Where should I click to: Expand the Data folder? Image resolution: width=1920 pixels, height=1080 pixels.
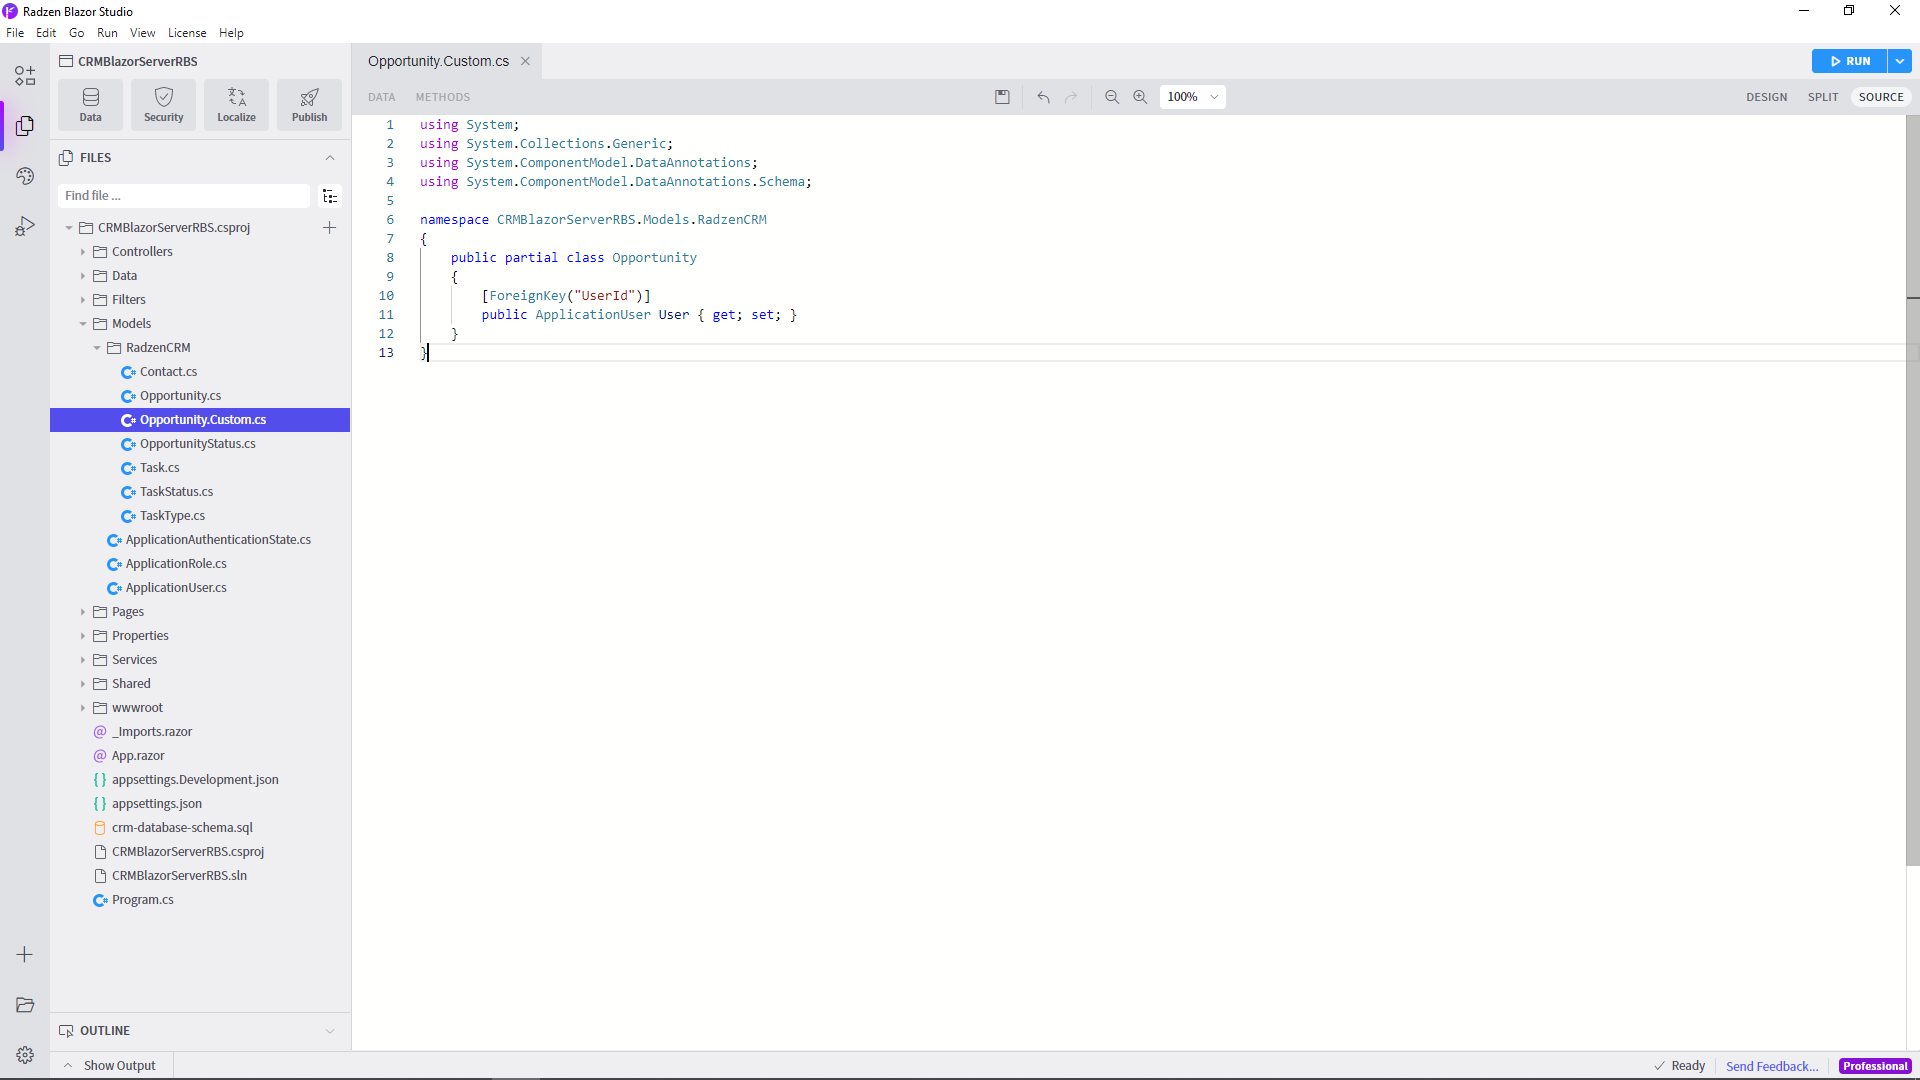click(83, 276)
